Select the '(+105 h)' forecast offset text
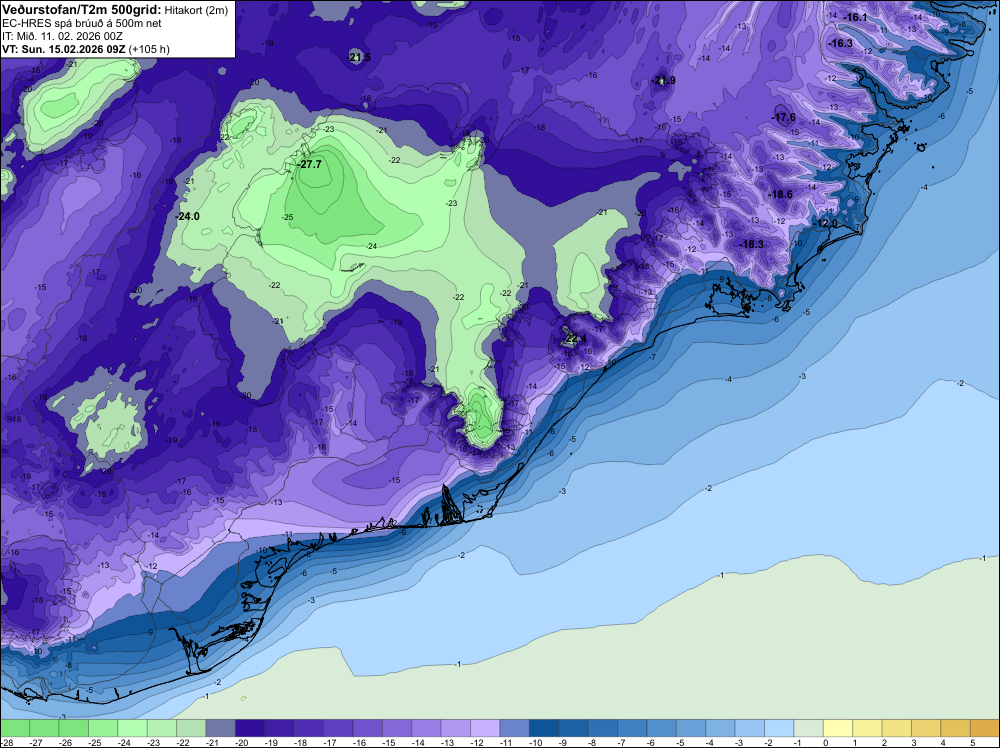Image resolution: width=1000 pixels, height=748 pixels. pyautogui.click(x=149, y=49)
